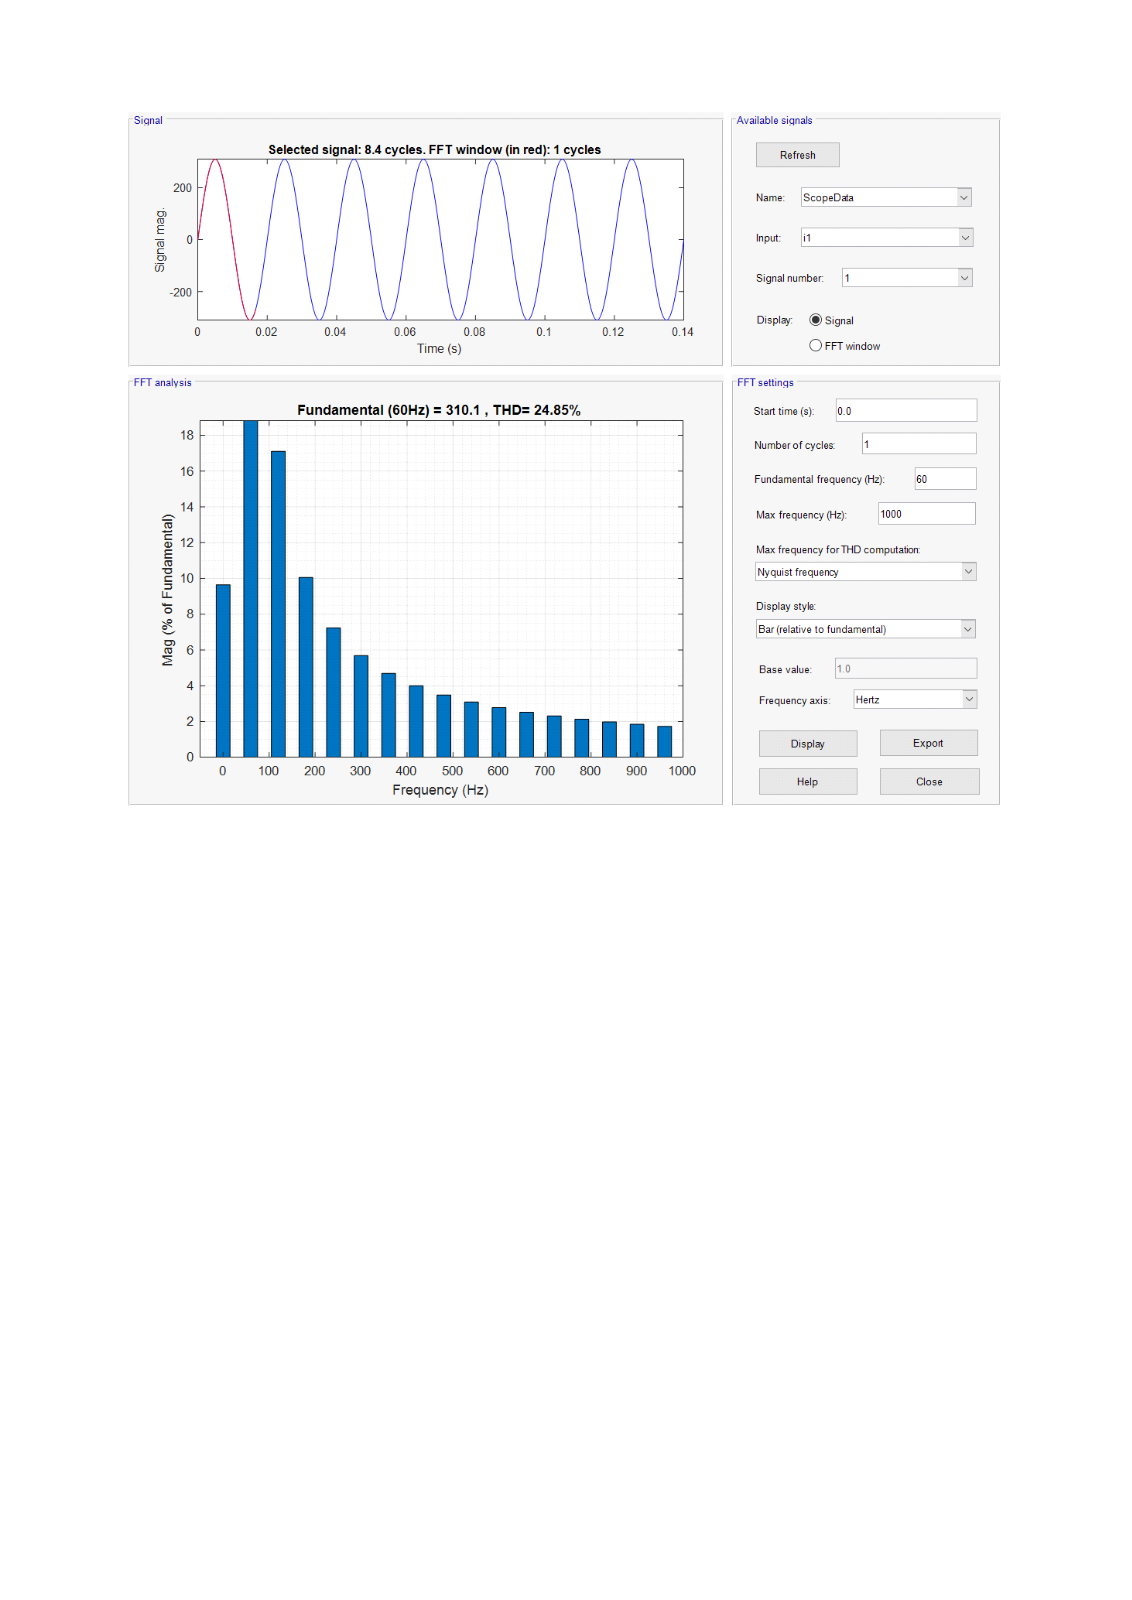
Task: Select the Signal display radio button
Action: click(816, 320)
